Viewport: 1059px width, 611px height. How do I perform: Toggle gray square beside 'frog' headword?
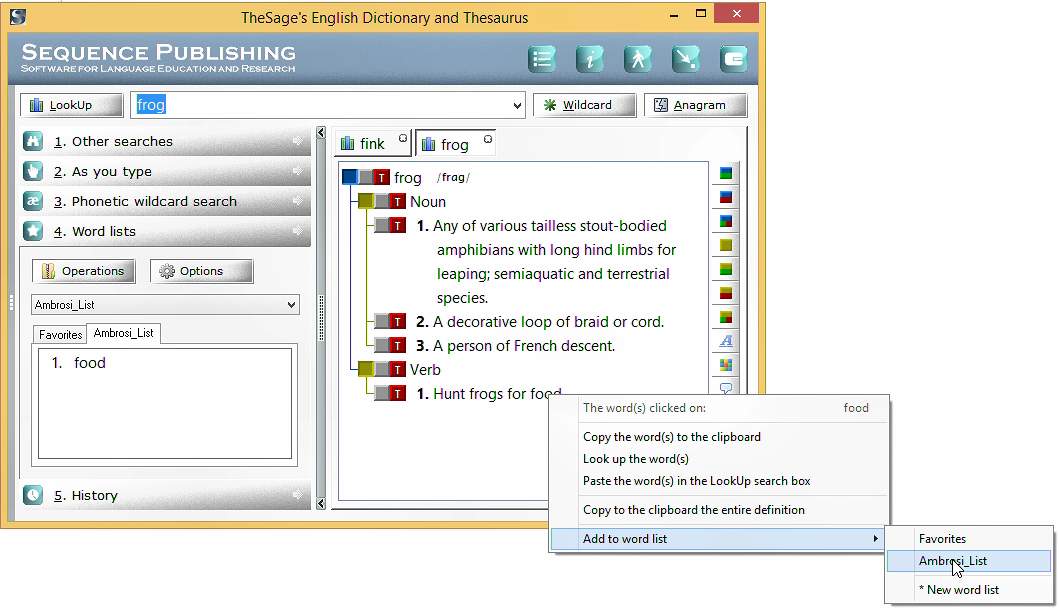366,178
